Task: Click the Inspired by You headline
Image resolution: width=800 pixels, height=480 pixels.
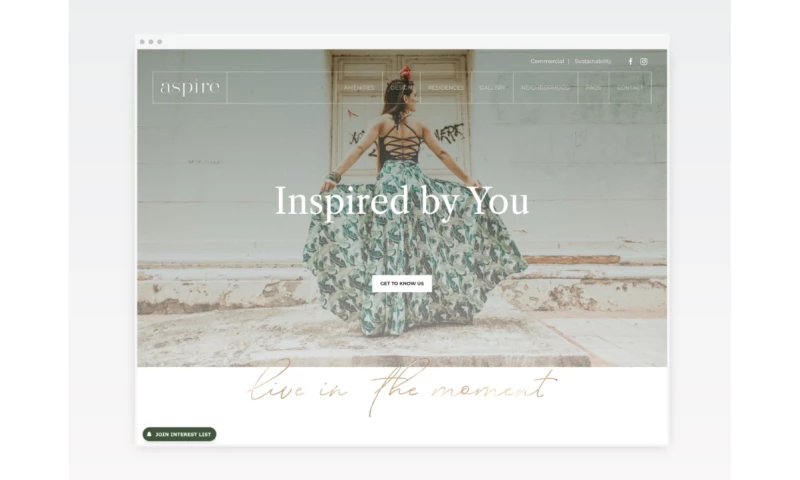Action: pyautogui.click(x=402, y=201)
